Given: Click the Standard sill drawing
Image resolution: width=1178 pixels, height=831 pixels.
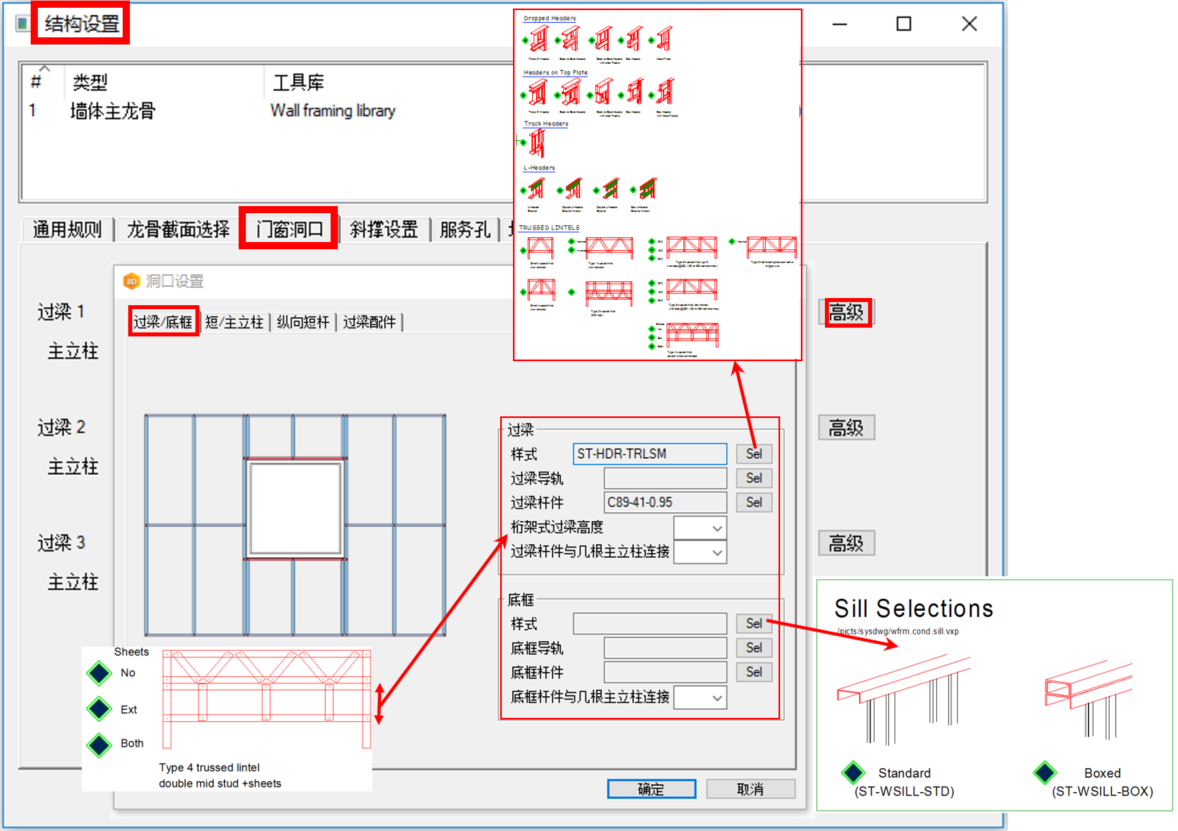Looking at the screenshot, I should click(x=905, y=700).
